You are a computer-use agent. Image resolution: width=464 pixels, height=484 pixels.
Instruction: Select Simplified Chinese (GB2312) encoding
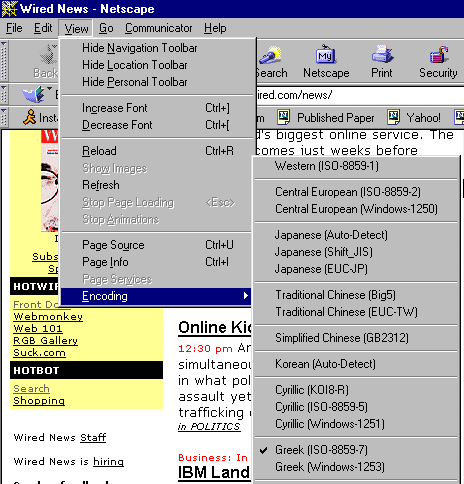point(356,338)
